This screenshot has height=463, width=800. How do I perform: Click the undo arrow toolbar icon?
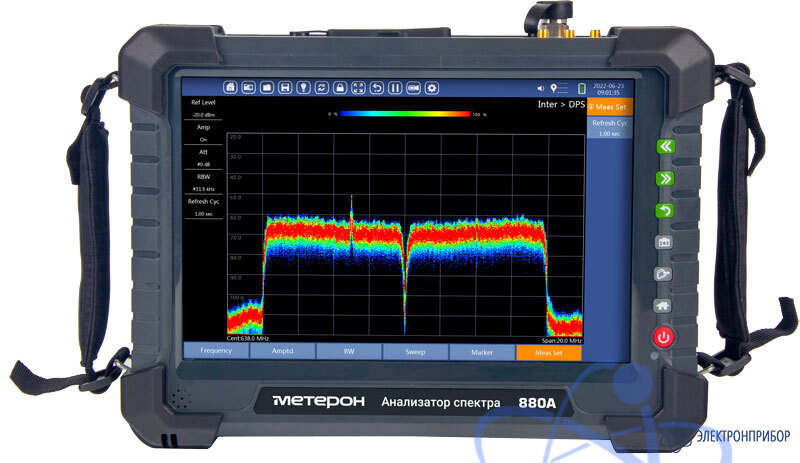(x=377, y=88)
